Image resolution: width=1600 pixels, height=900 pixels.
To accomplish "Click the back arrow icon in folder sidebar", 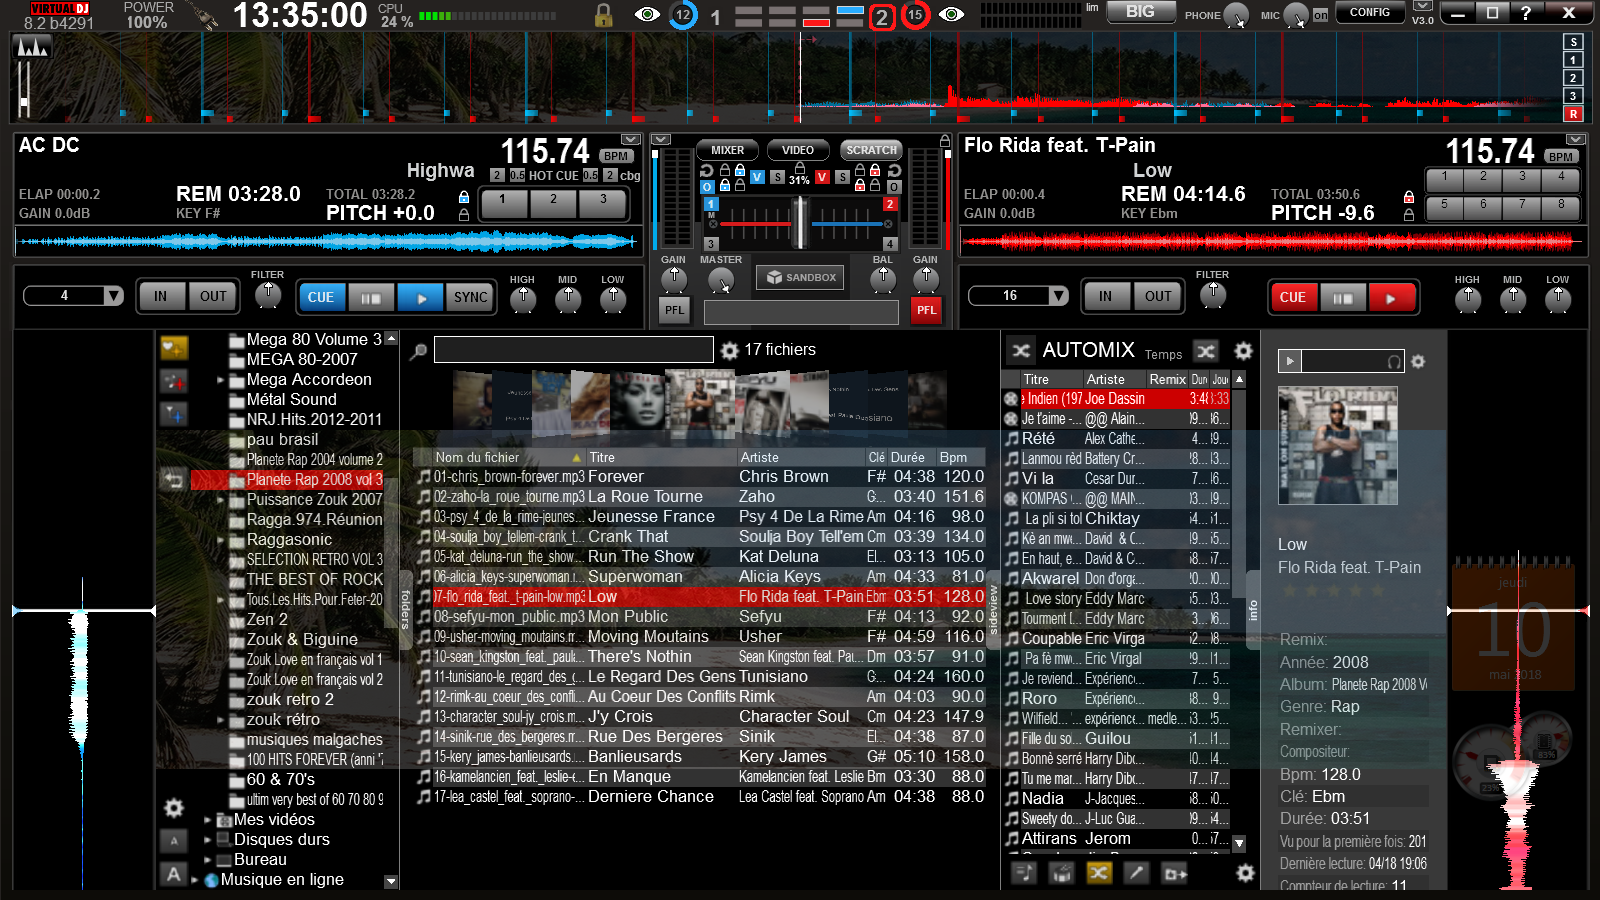I will (174, 480).
